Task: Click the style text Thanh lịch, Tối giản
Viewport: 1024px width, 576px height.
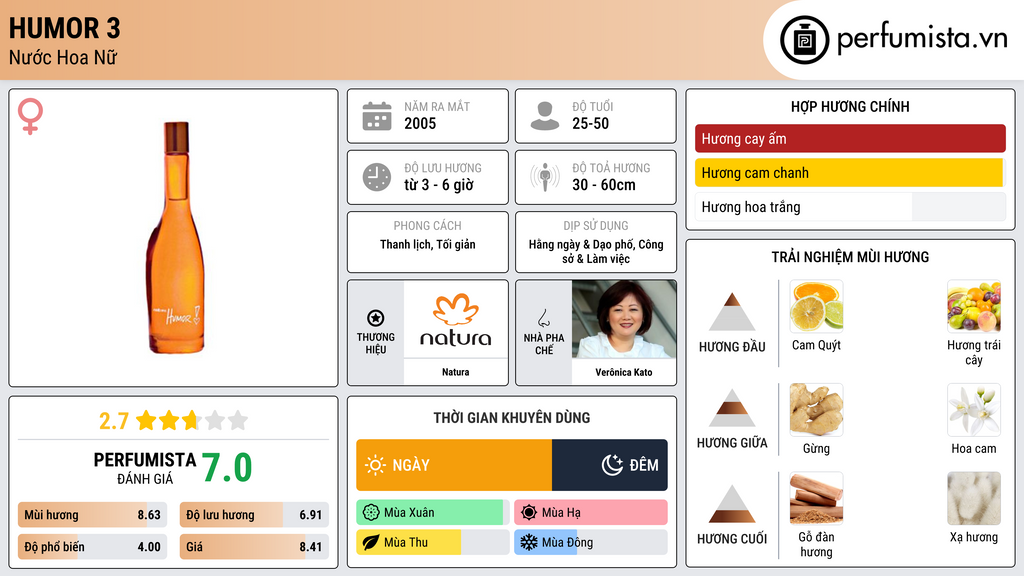Action: [x=428, y=244]
